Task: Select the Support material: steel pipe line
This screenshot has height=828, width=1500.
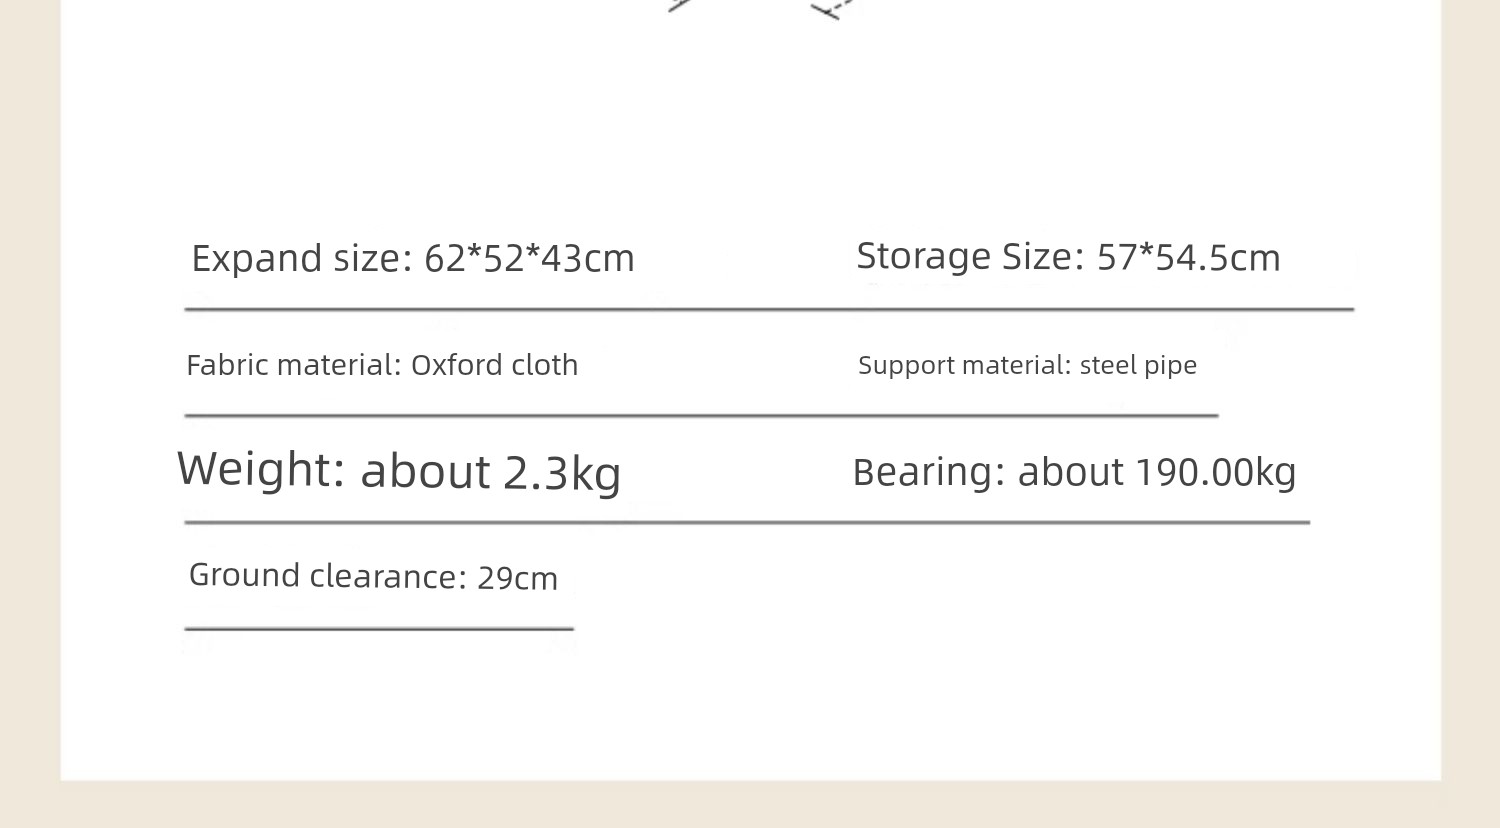Action: click(1027, 365)
